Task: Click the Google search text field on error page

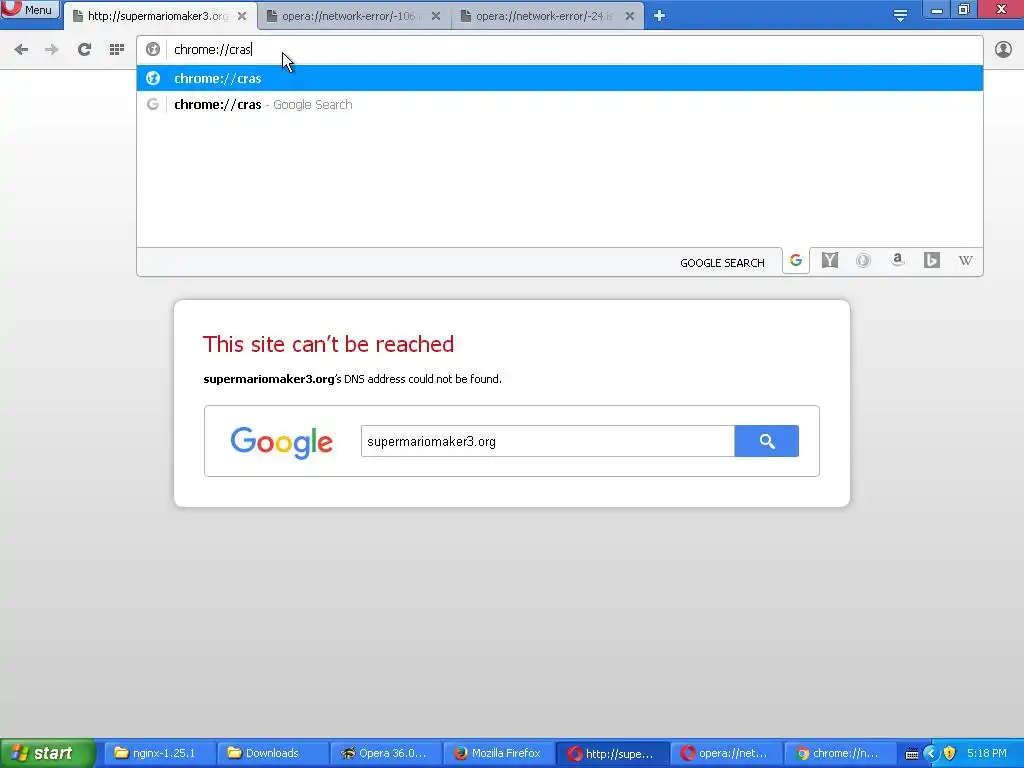Action: click(x=547, y=441)
